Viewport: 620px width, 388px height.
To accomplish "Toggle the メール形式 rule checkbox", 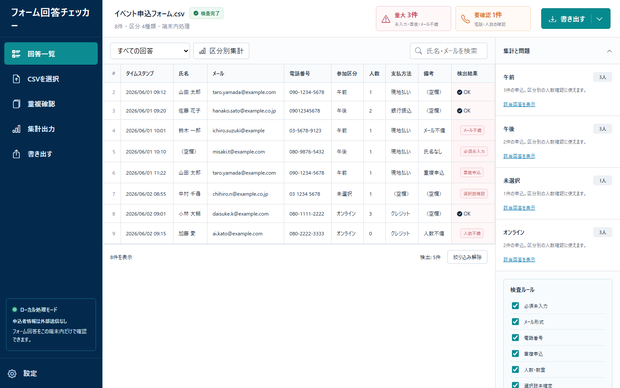I will [x=515, y=322].
